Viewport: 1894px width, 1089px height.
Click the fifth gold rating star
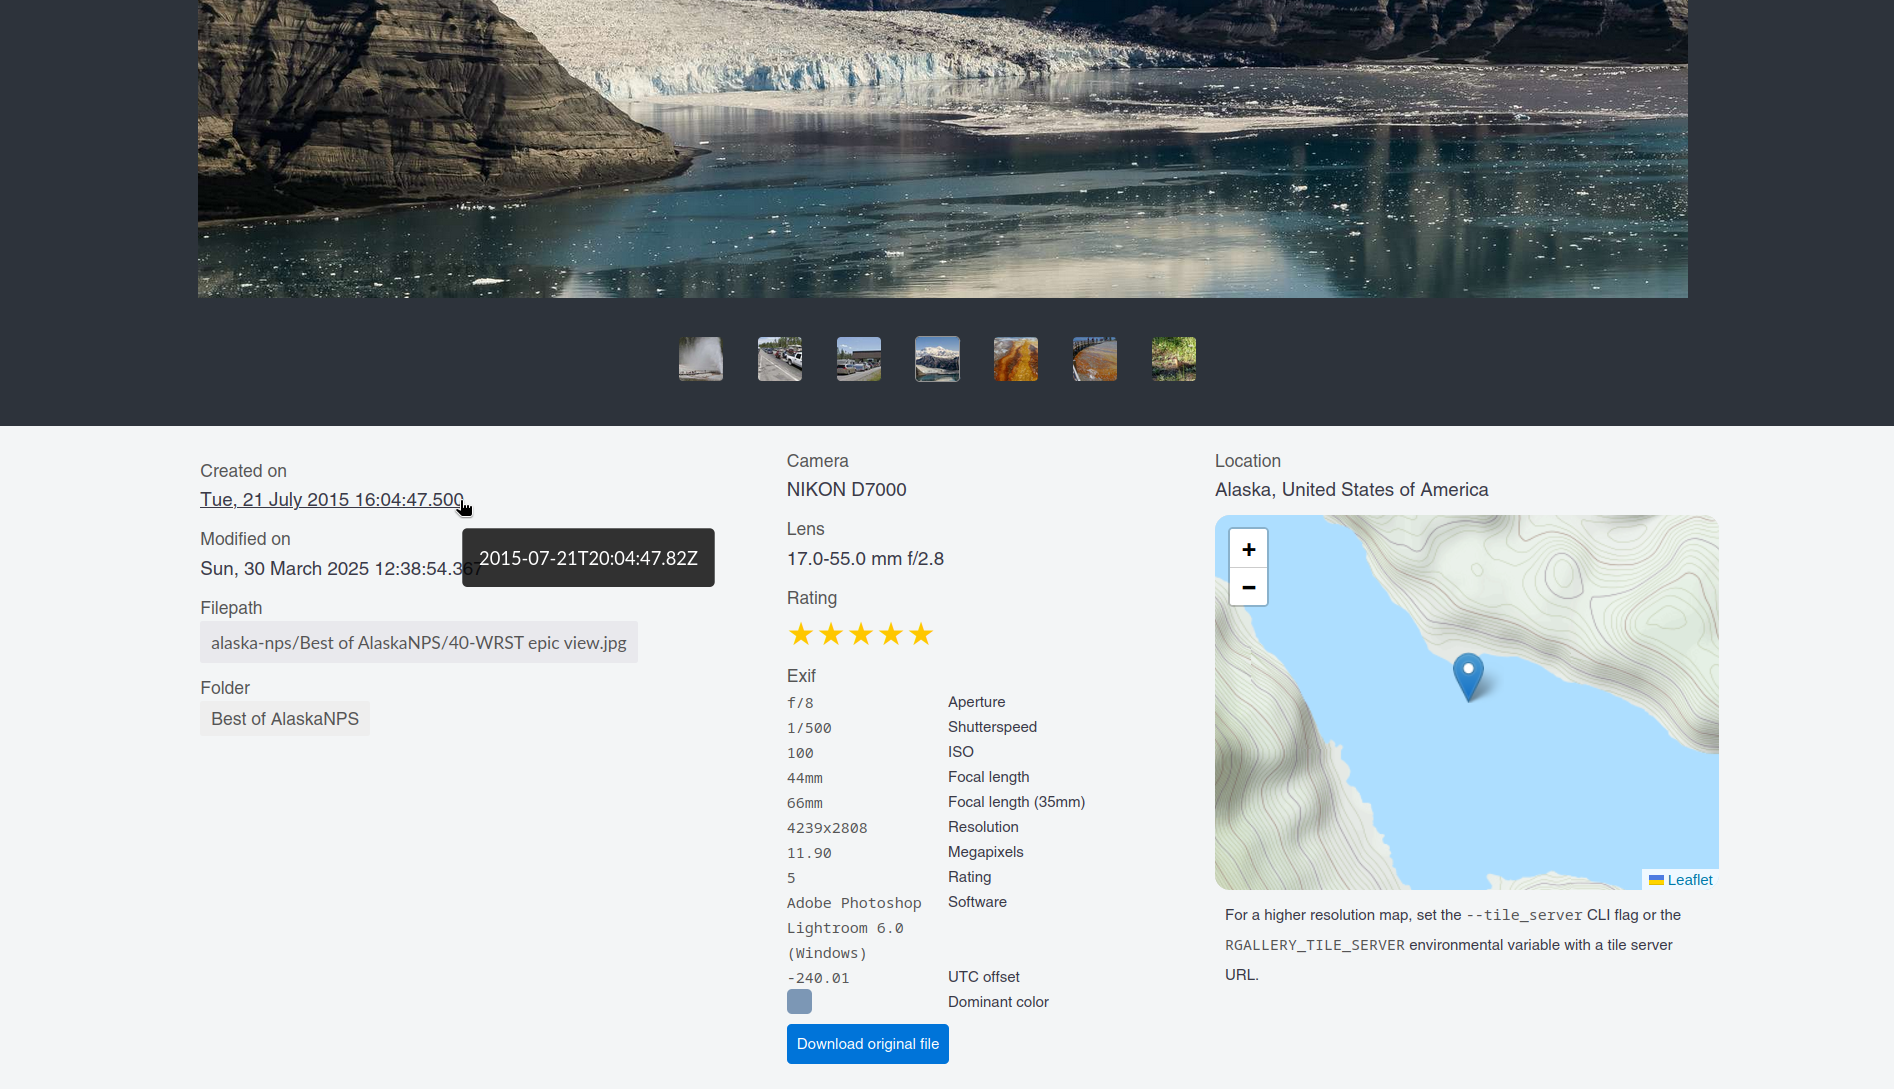(x=921, y=634)
